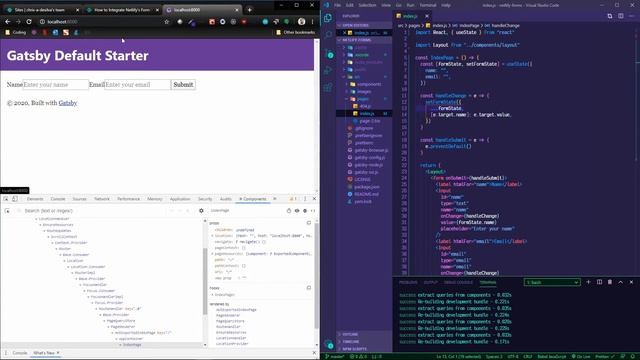Split the VS Code editor to the right
This screenshot has height=360, width=640.
[x=620, y=16]
